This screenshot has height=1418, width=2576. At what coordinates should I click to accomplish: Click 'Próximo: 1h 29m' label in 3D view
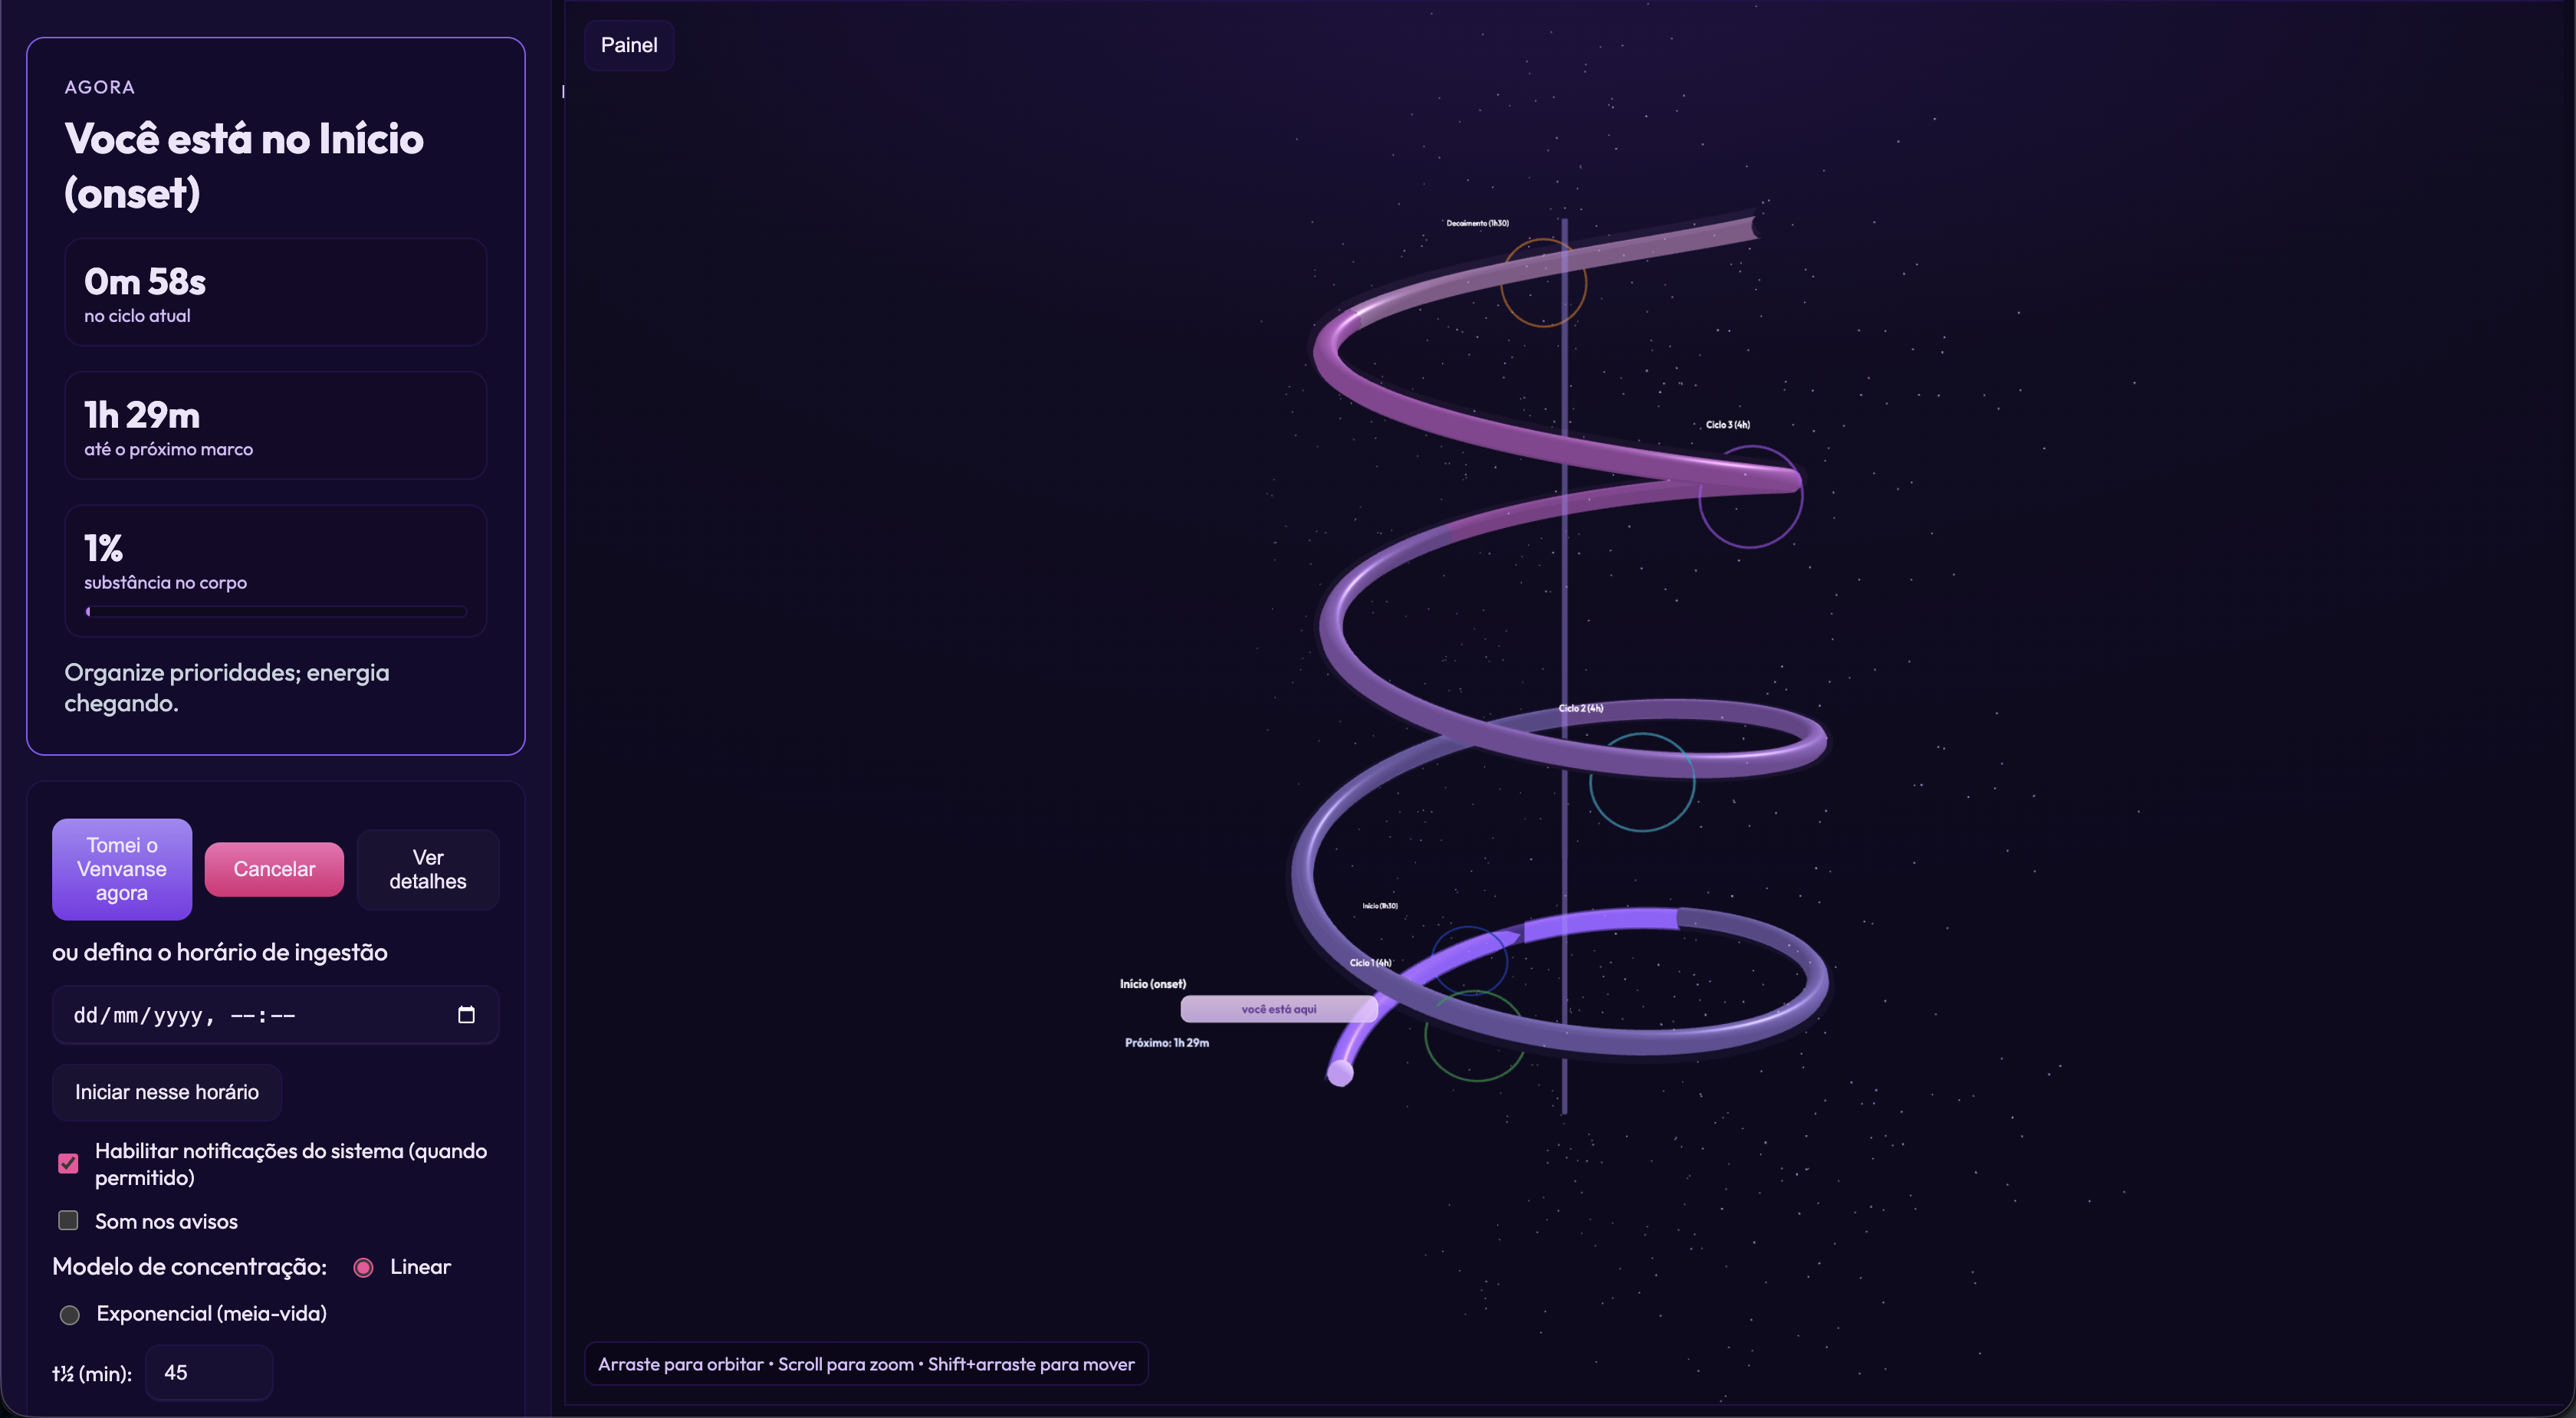1167,1043
